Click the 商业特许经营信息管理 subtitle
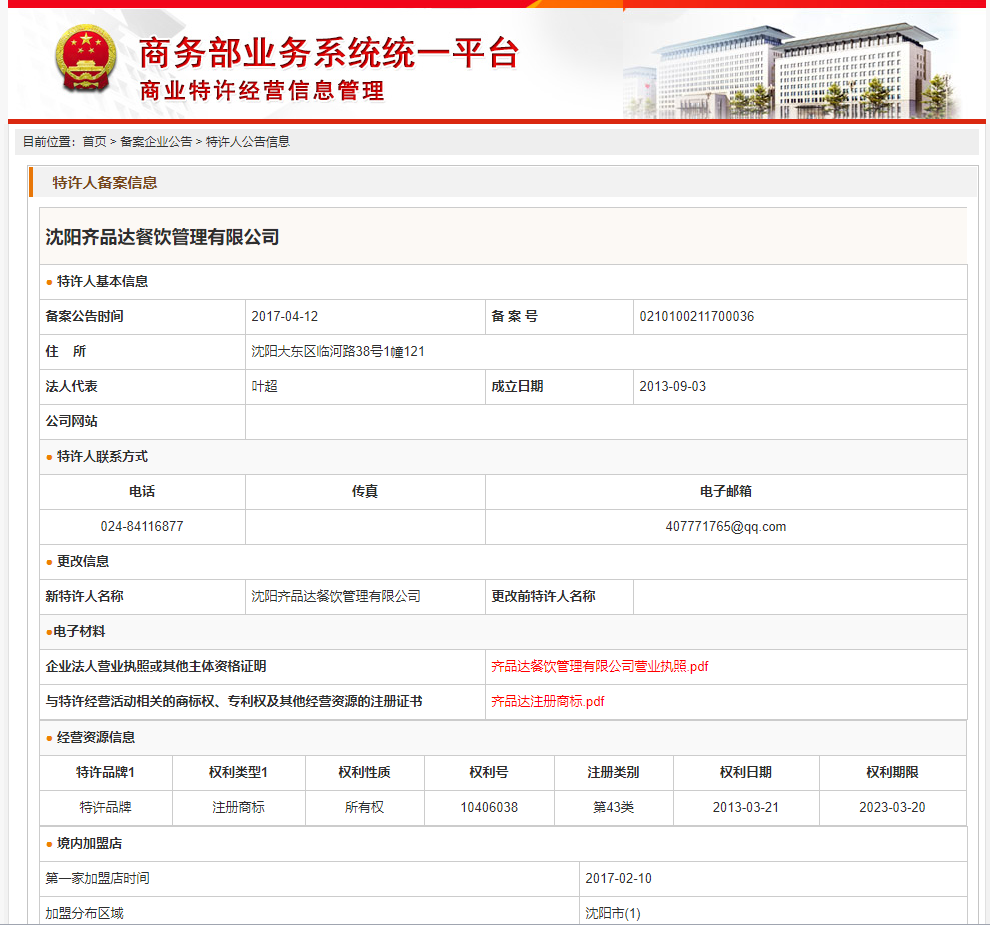990x925 pixels. pyautogui.click(x=261, y=90)
